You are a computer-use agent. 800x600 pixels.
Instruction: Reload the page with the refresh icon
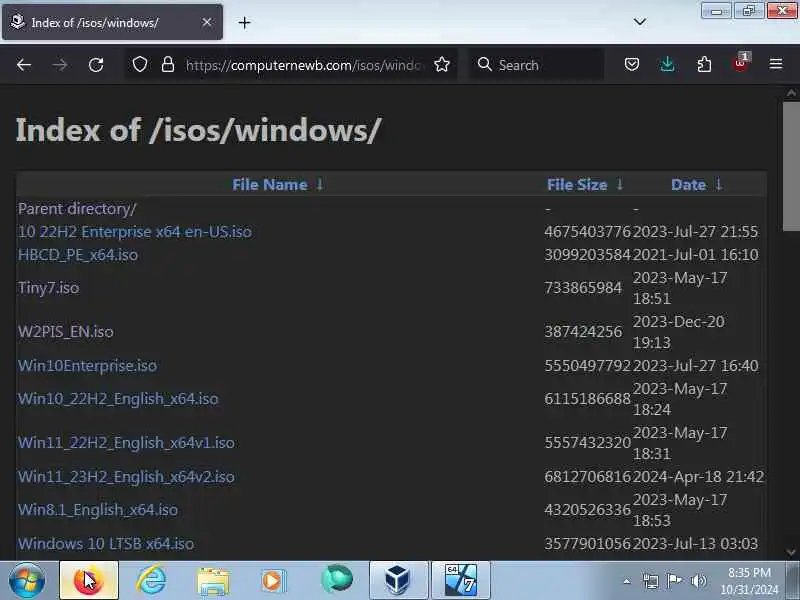click(96, 65)
